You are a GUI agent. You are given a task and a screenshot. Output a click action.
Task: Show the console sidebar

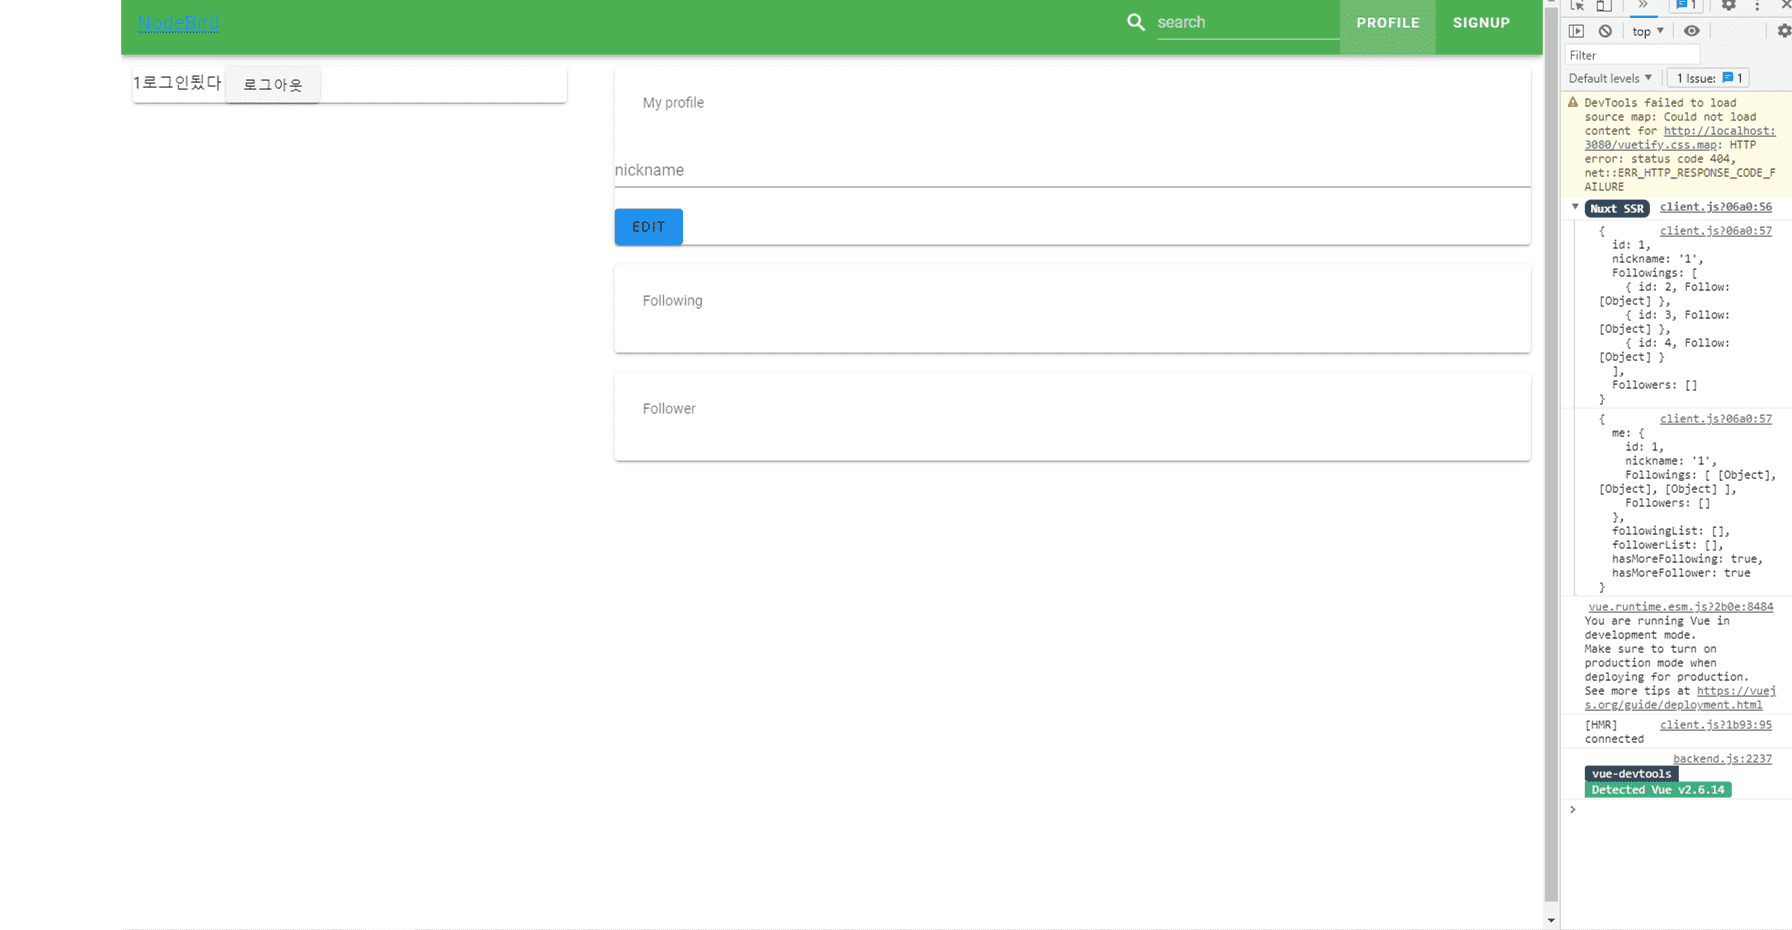pyautogui.click(x=1577, y=31)
